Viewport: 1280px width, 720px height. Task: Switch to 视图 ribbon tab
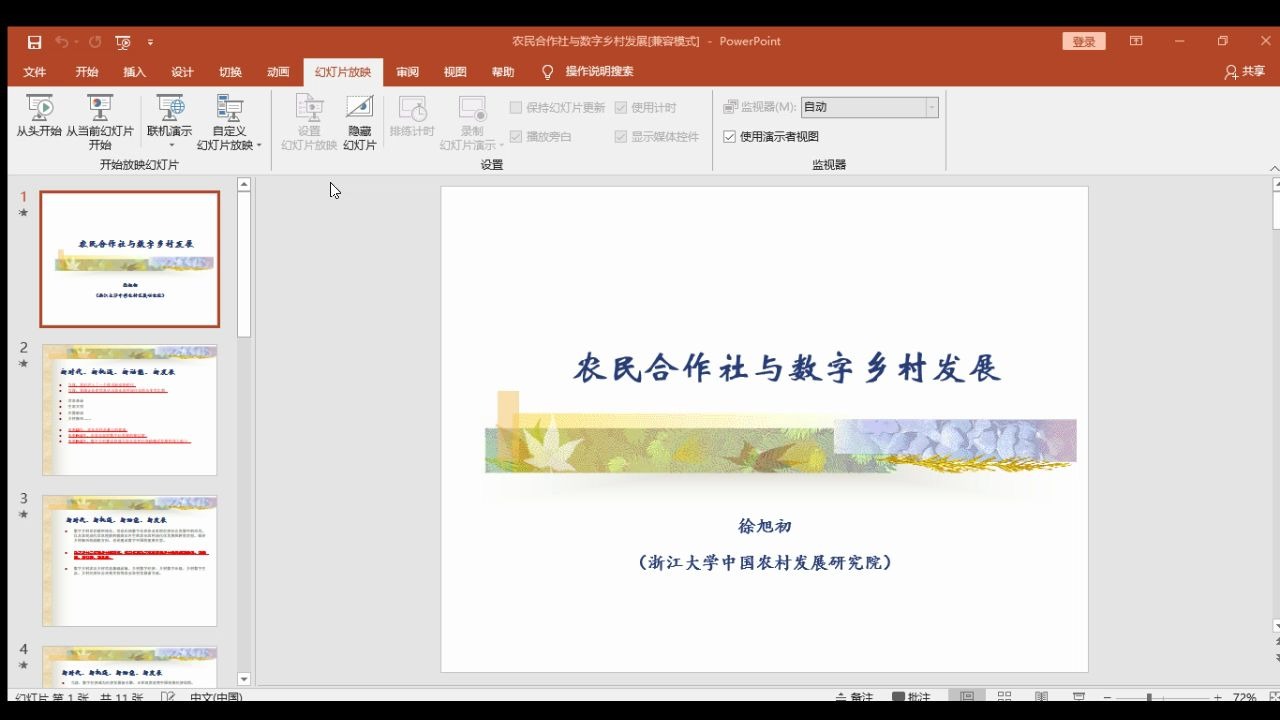(455, 72)
